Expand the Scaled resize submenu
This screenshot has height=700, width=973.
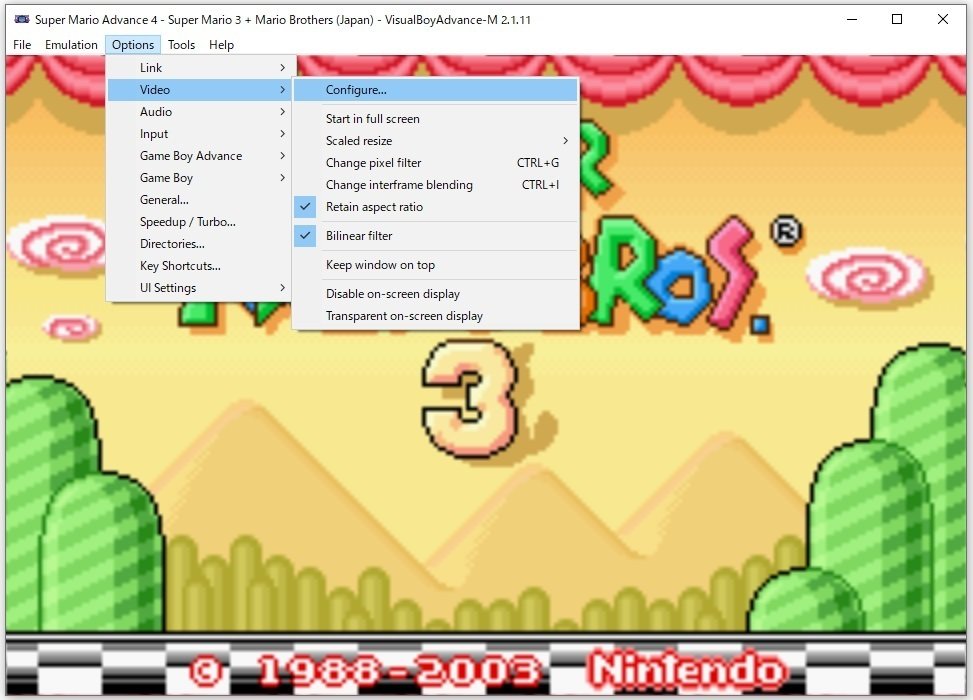tap(436, 141)
